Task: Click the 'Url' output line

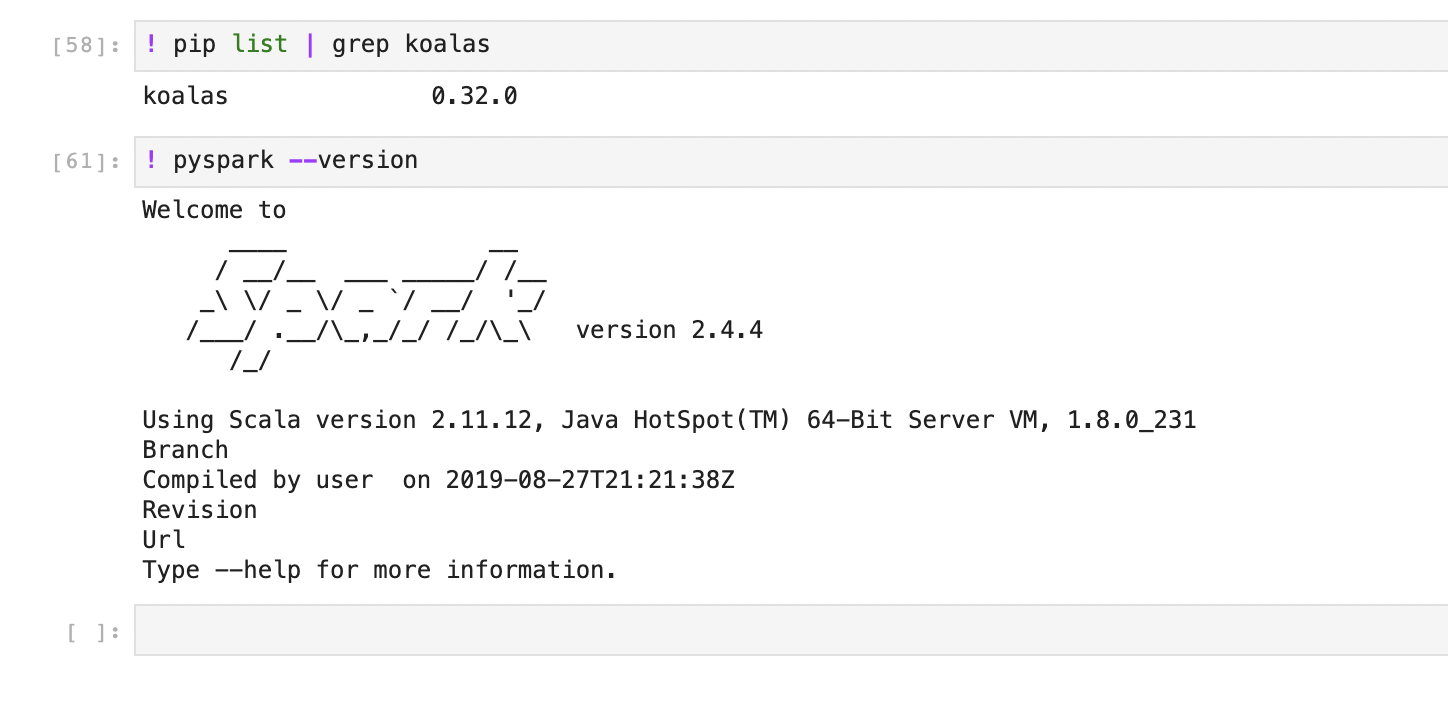Action: click(x=164, y=540)
